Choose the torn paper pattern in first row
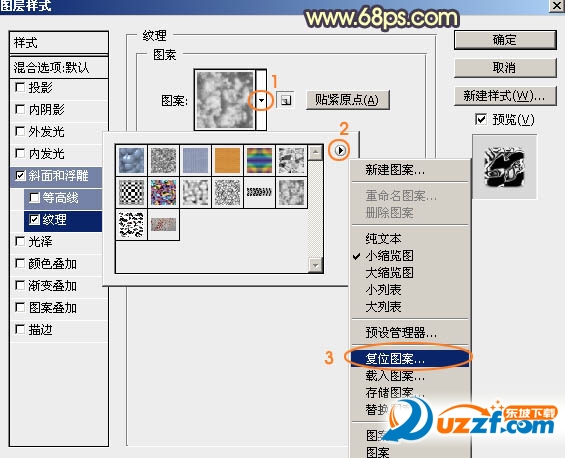This screenshot has height=458, width=565. (291, 160)
